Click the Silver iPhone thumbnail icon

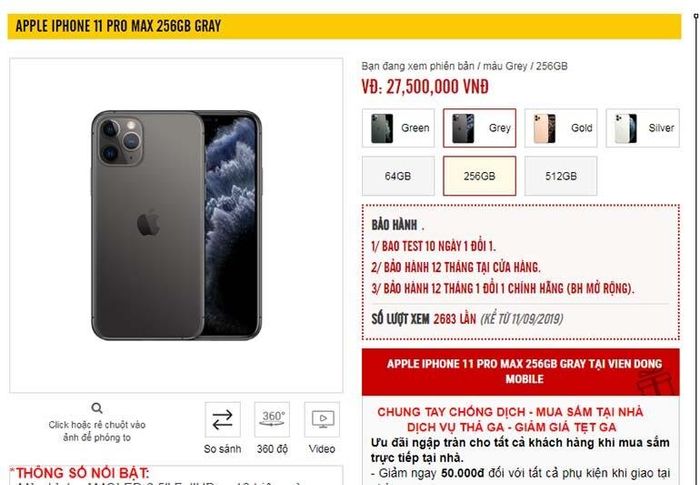click(626, 128)
